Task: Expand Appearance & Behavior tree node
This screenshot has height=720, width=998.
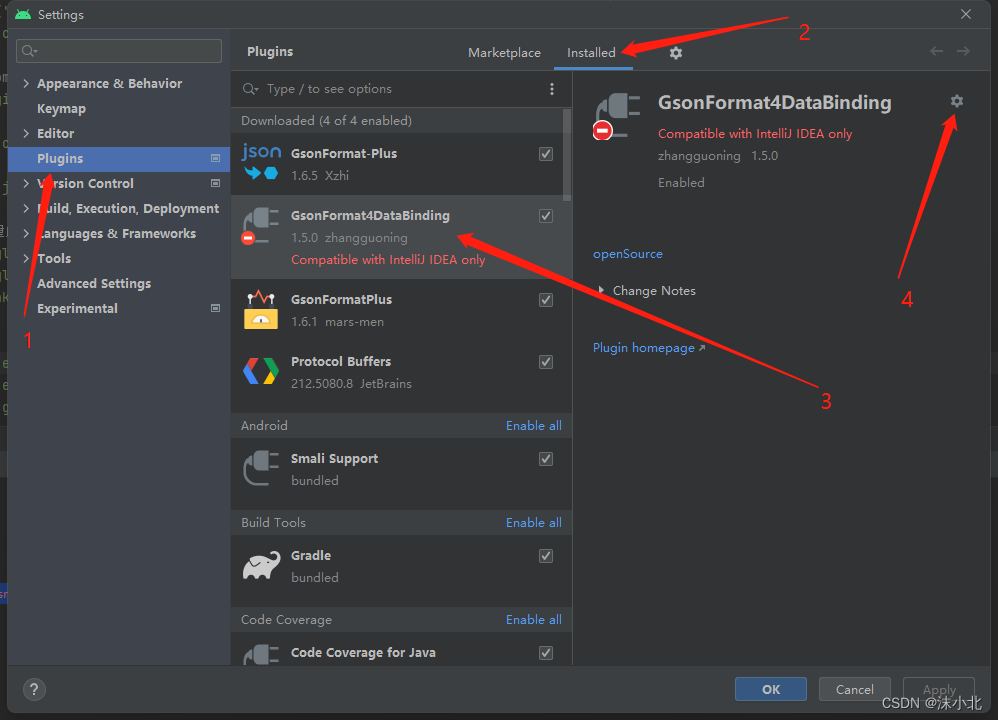Action: tap(26, 83)
